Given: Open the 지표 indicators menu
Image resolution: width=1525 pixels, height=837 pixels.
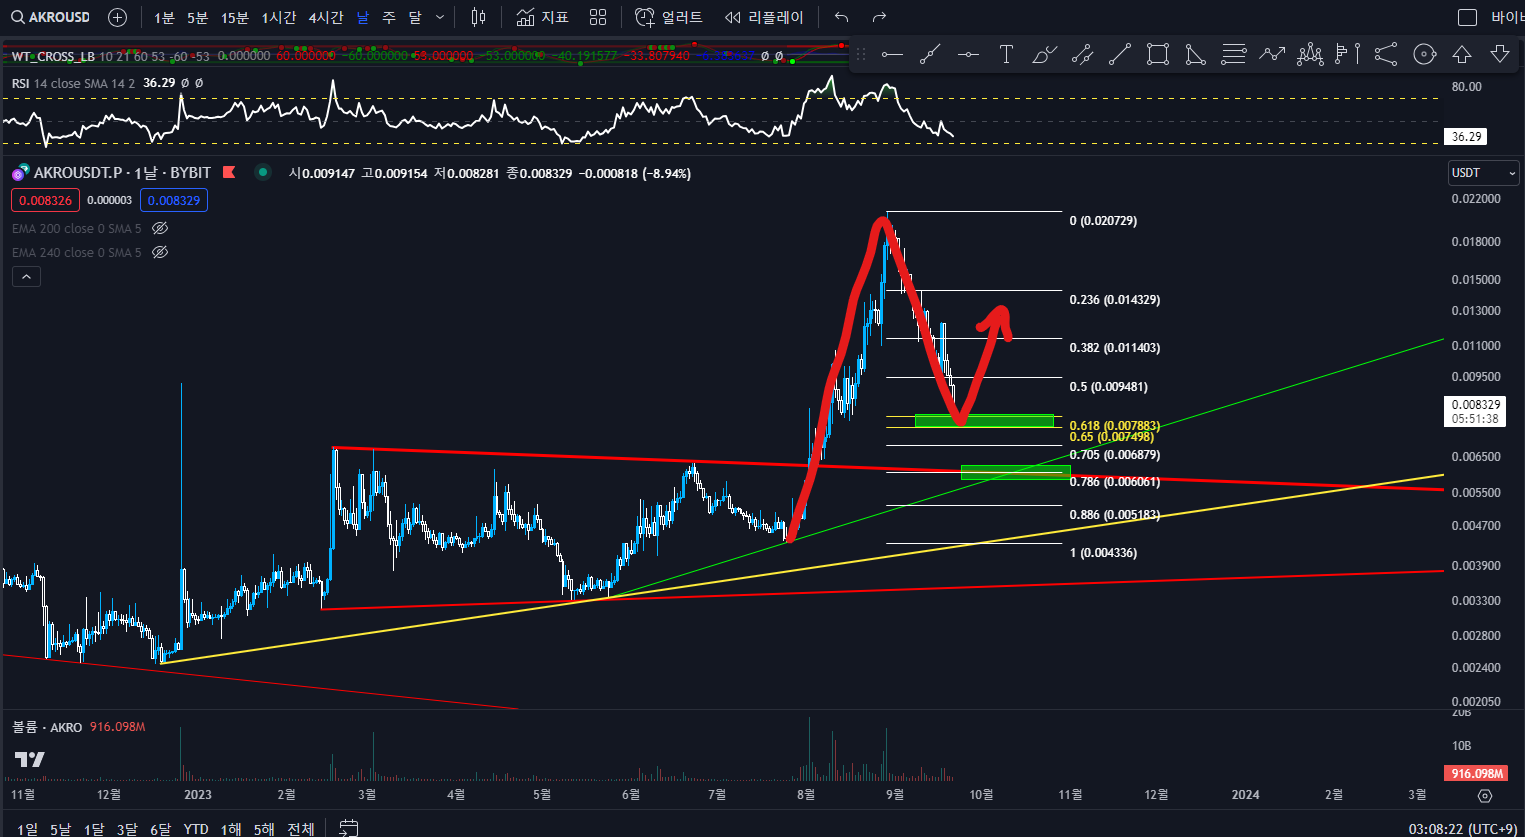Looking at the screenshot, I should (543, 17).
